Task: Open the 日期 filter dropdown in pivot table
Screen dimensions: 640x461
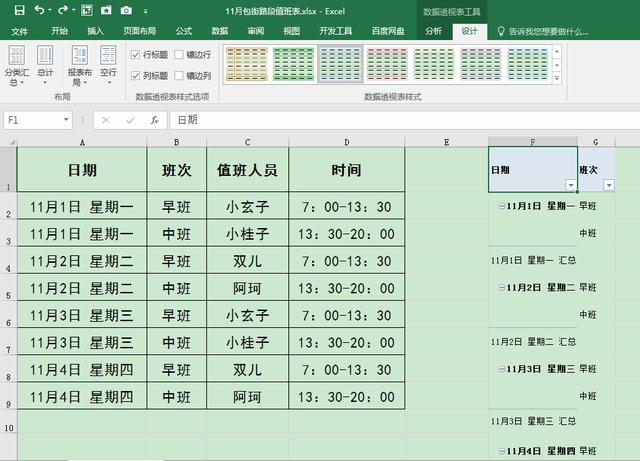Action: point(571,185)
